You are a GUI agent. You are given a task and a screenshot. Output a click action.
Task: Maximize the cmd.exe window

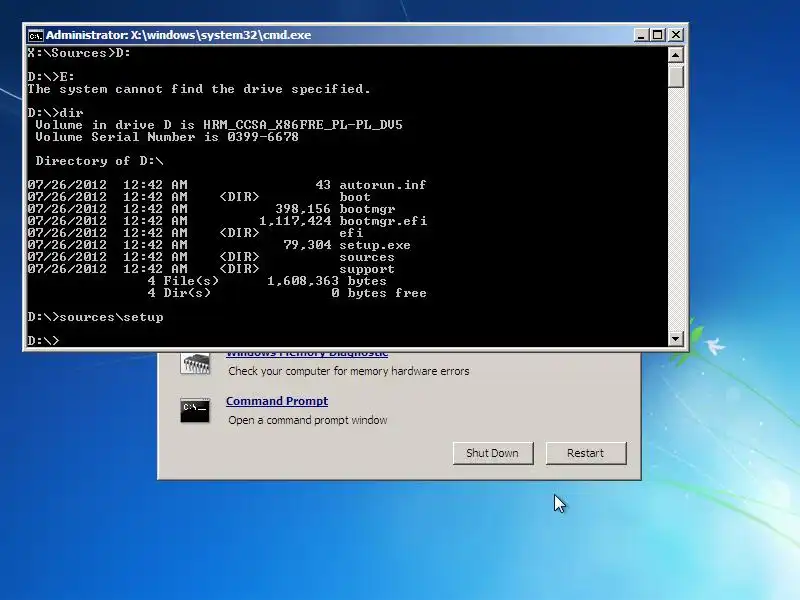(658, 35)
